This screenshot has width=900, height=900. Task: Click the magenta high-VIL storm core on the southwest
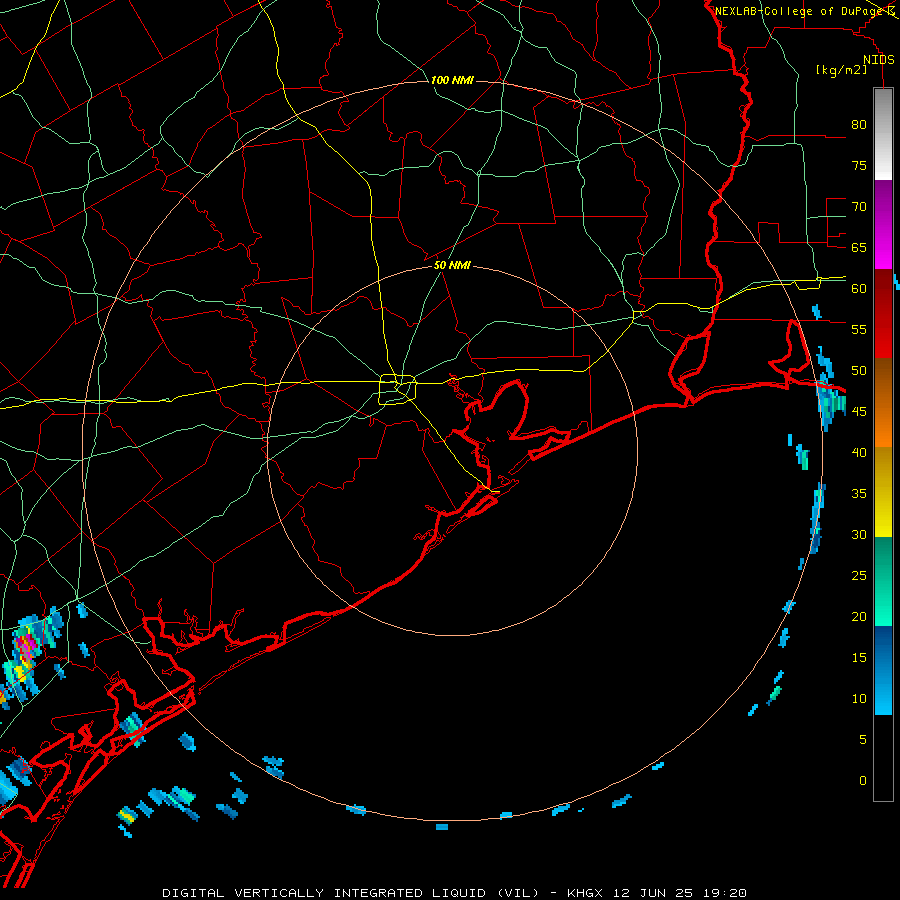tap(25, 647)
